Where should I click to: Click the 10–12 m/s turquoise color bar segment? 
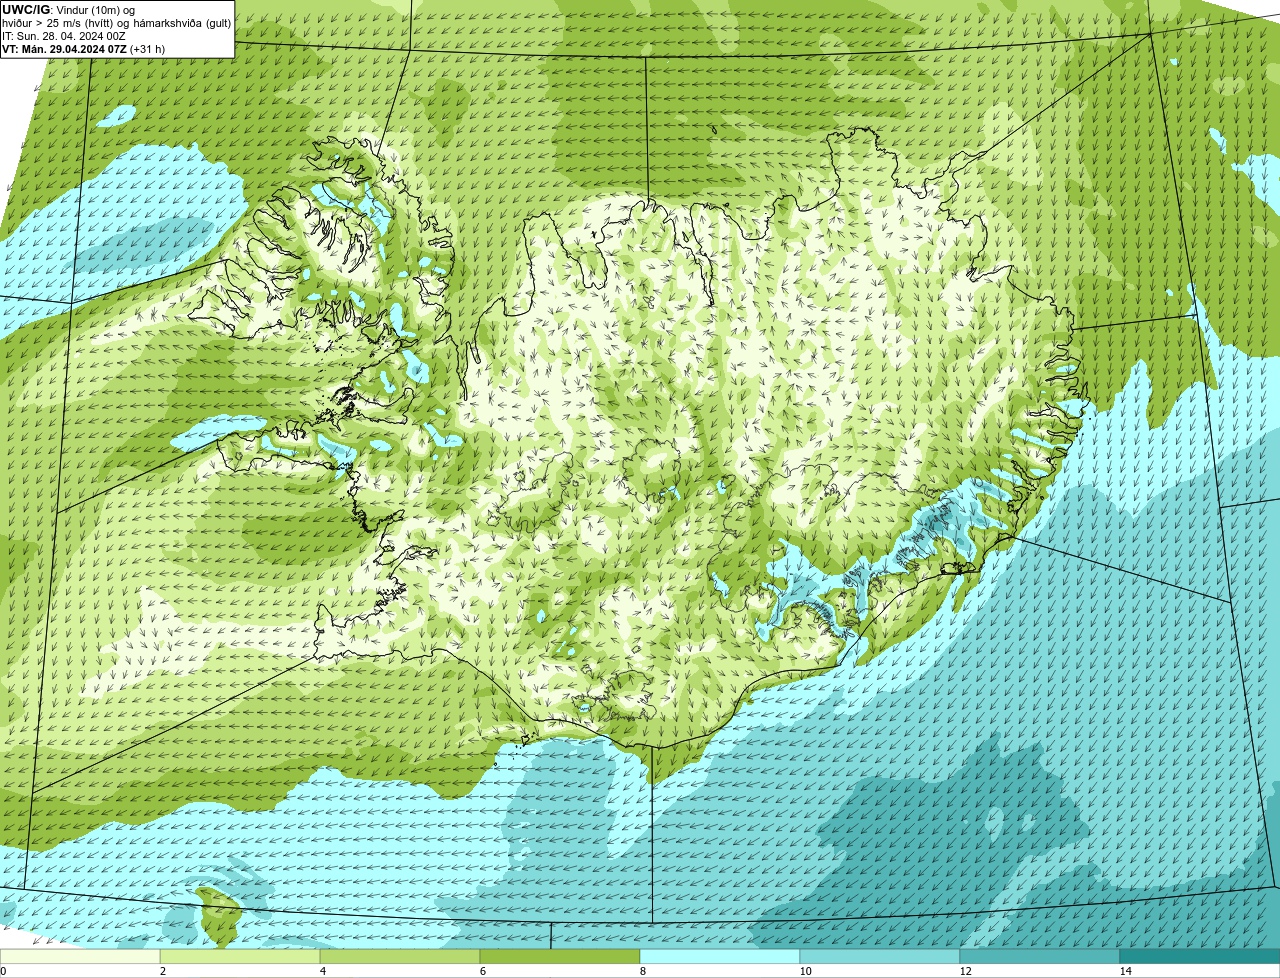coord(880,956)
